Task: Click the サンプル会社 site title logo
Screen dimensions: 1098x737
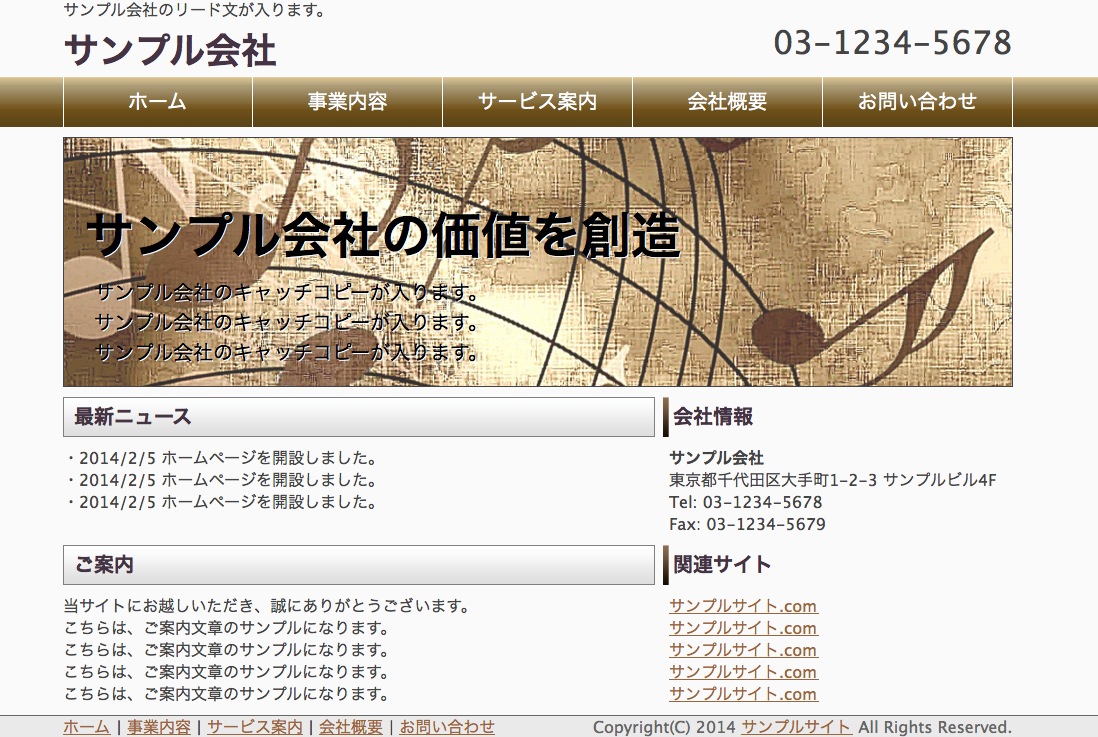Action: click(x=170, y=50)
